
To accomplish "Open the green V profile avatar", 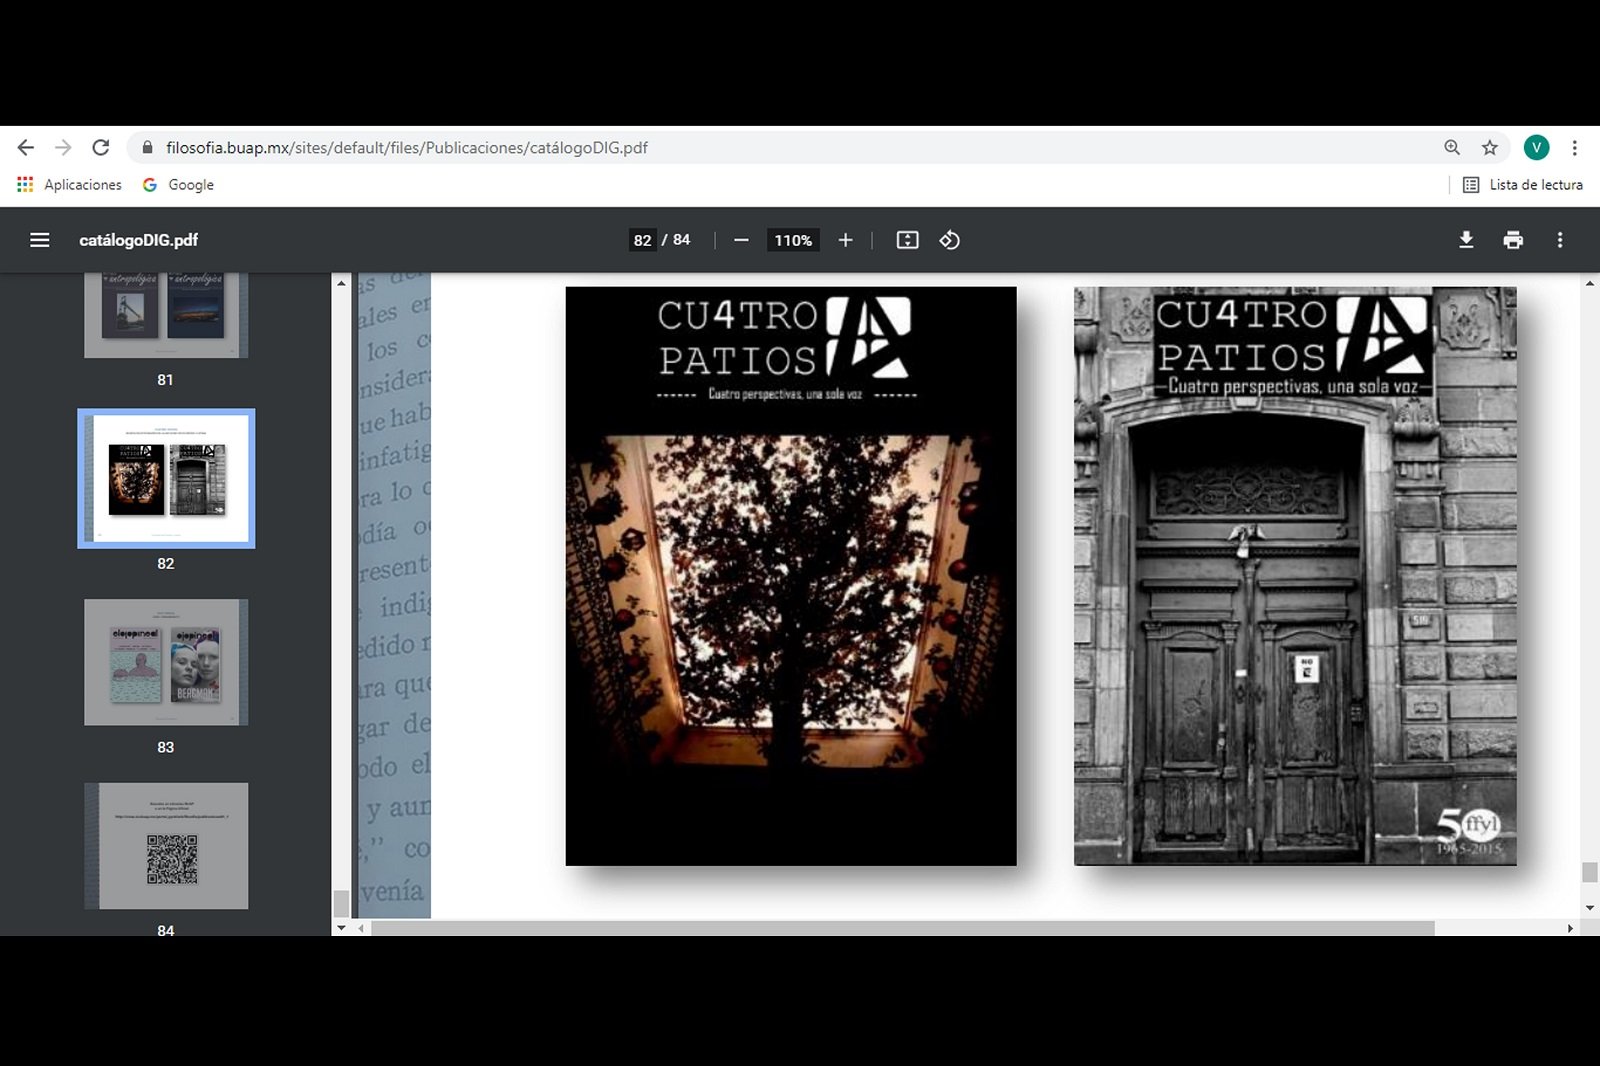I will pos(1537,148).
